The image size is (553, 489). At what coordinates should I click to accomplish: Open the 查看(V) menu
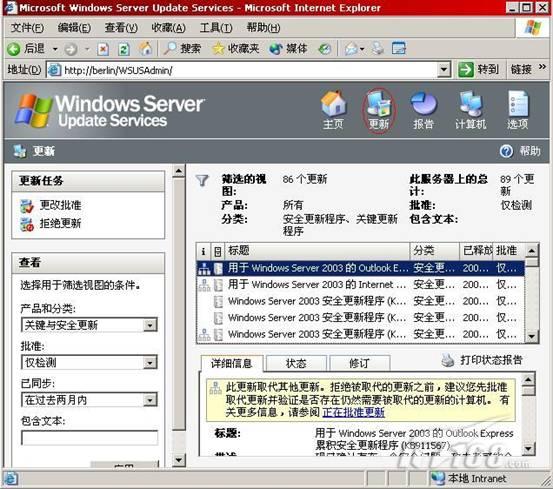pyautogui.click(x=121, y=28)
